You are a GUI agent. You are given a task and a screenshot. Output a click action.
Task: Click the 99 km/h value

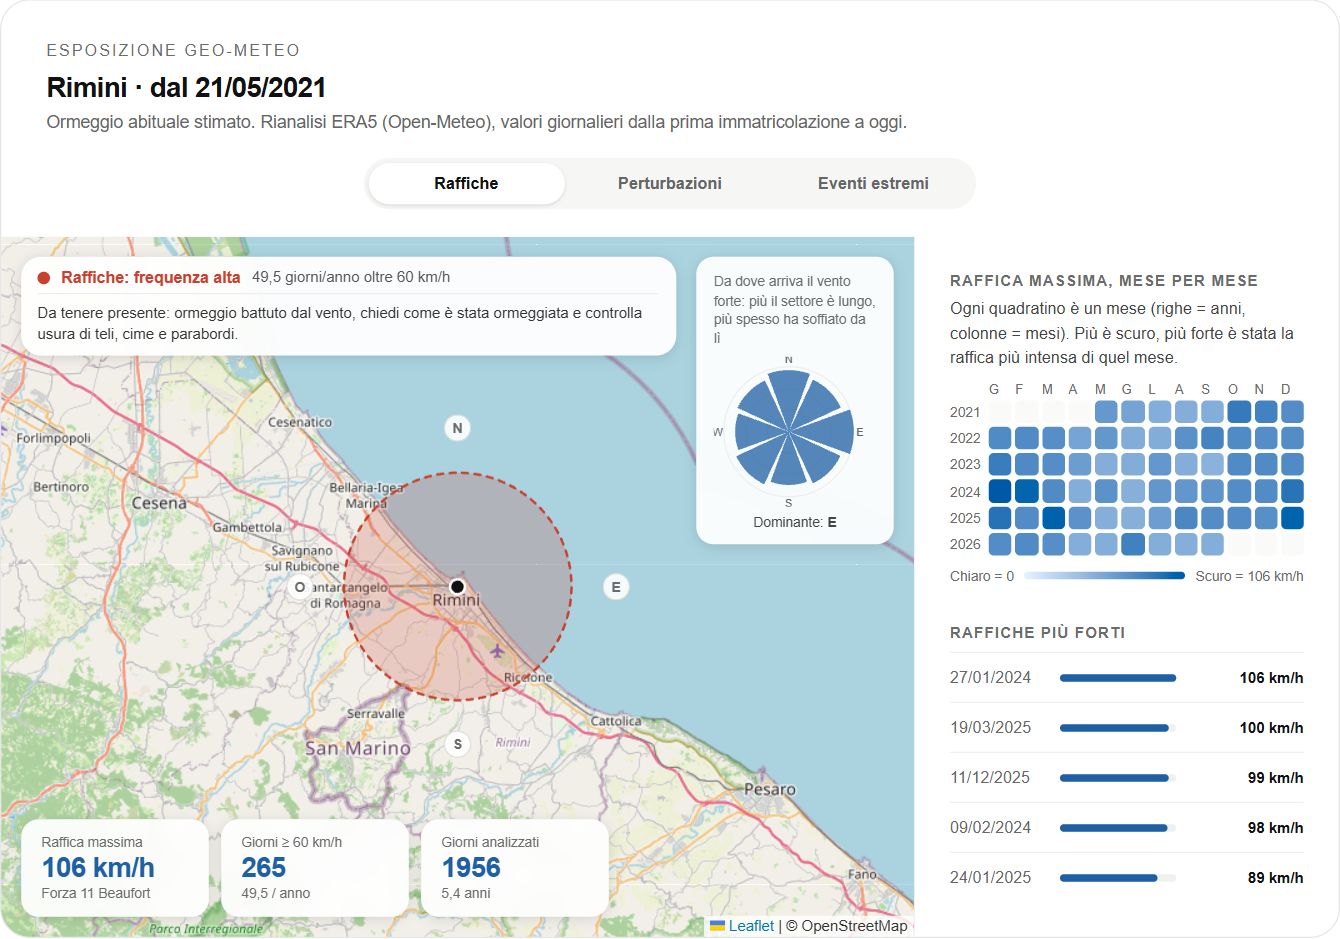[1275, 778]
